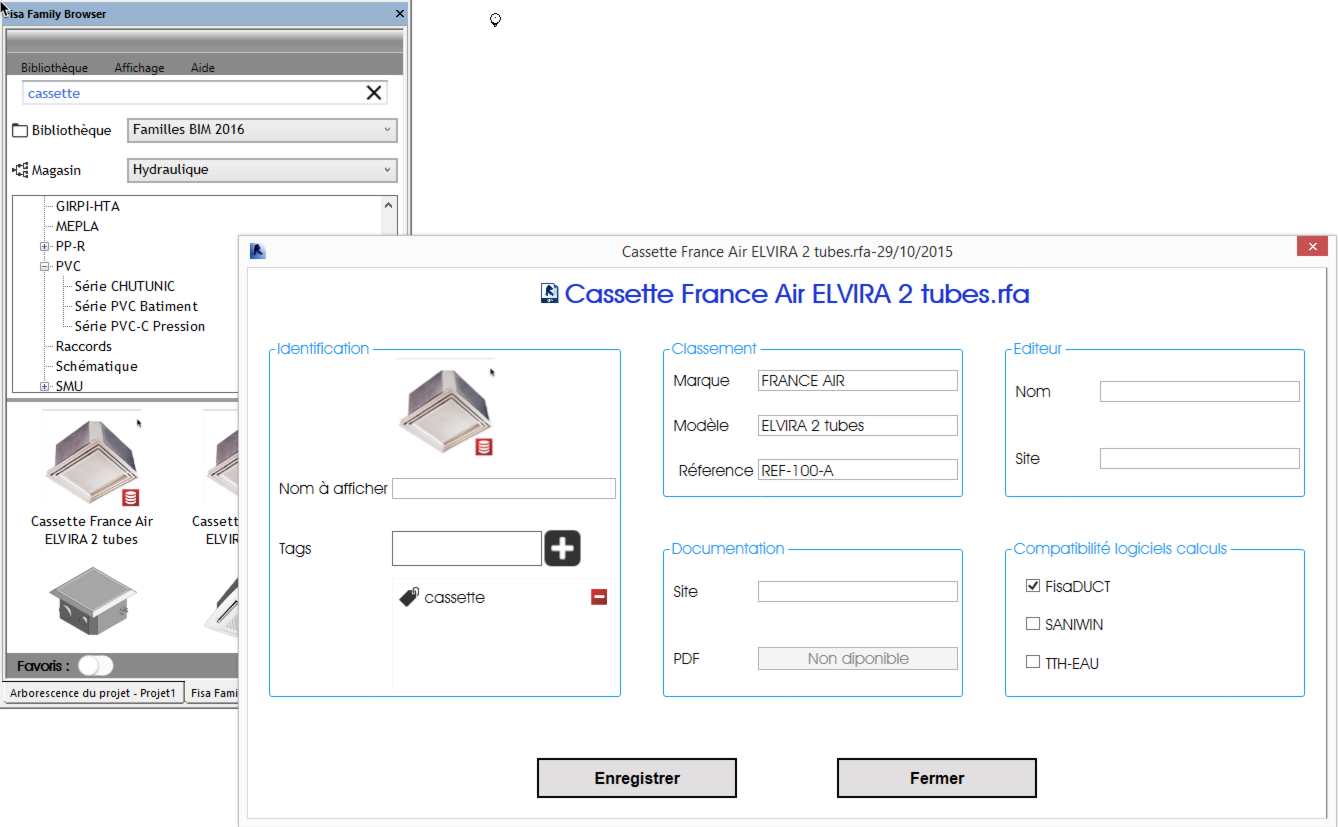Open the Affichage menu
Screen dimensions: 1338x827
click(139, 68)
